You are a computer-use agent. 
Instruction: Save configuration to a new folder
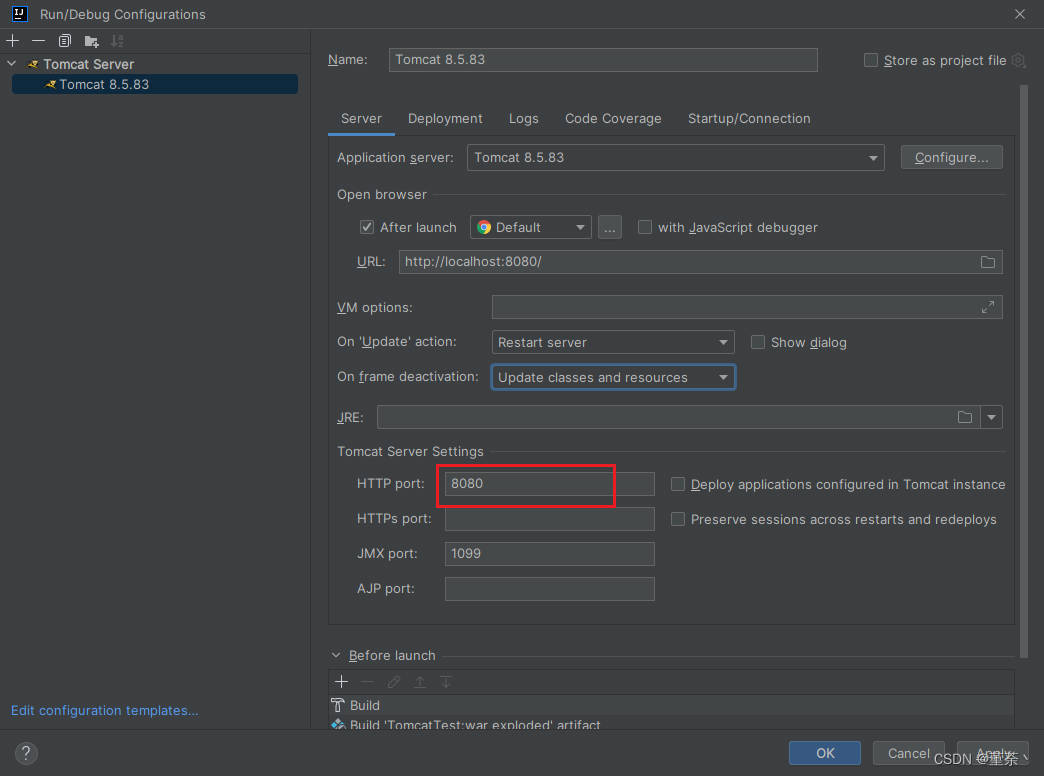(91, 41)
